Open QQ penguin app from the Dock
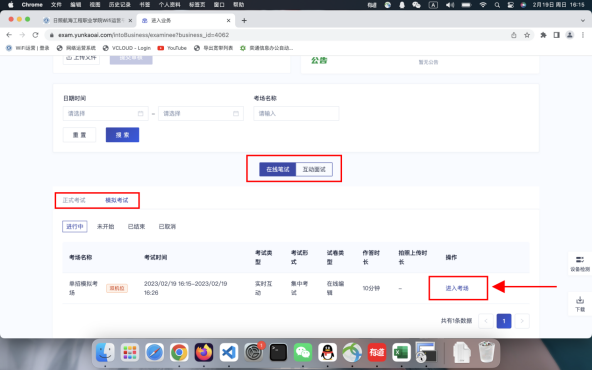 click(x=327, y=353)
